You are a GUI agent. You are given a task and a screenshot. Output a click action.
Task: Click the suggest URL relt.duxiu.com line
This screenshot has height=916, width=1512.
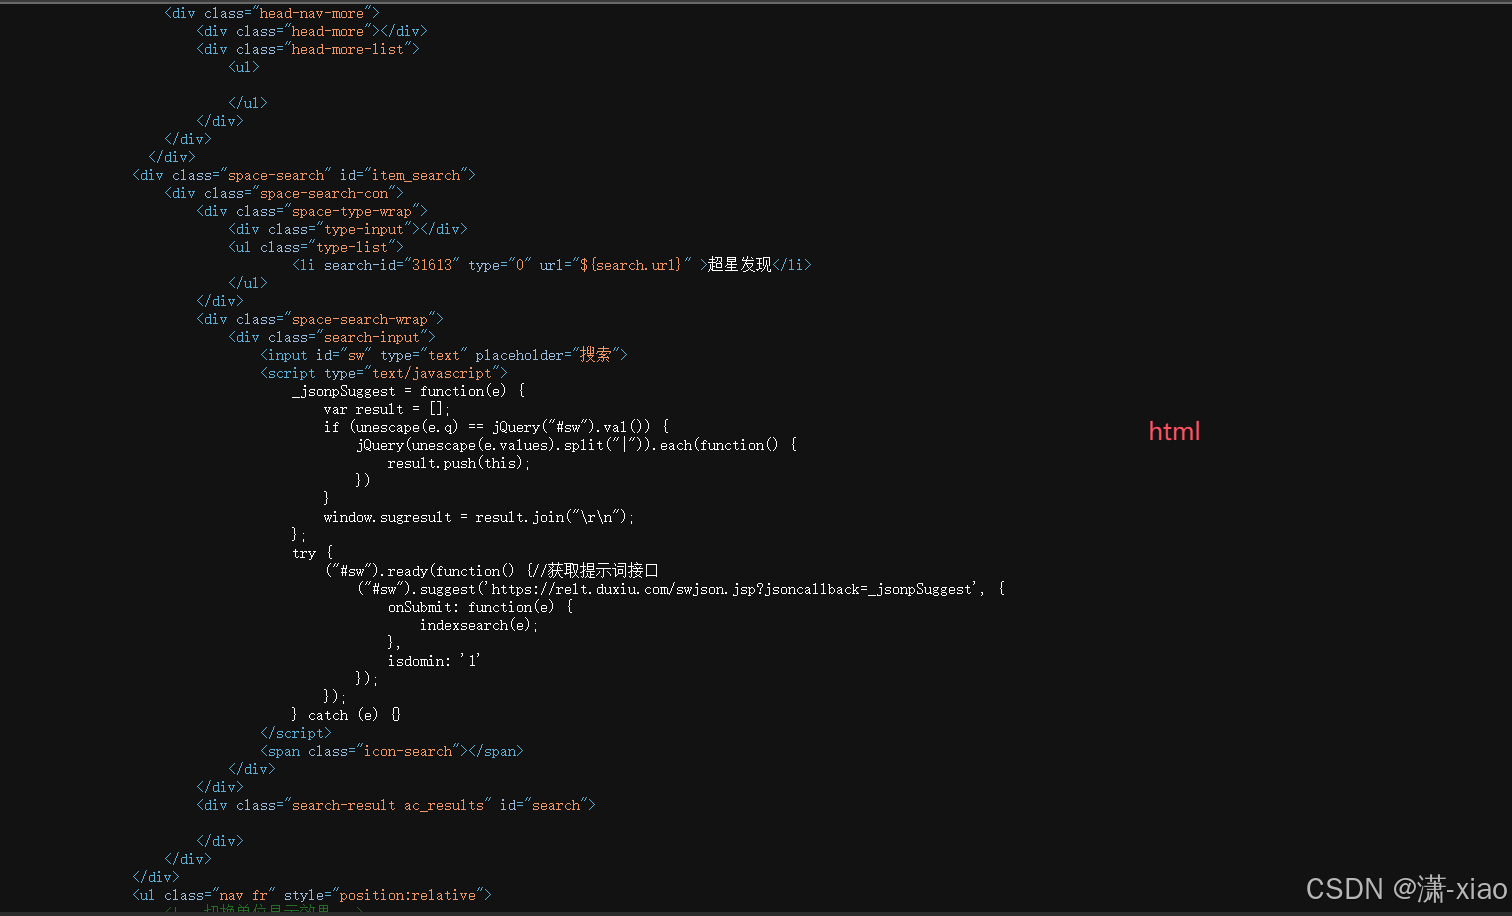pos(682,589)
